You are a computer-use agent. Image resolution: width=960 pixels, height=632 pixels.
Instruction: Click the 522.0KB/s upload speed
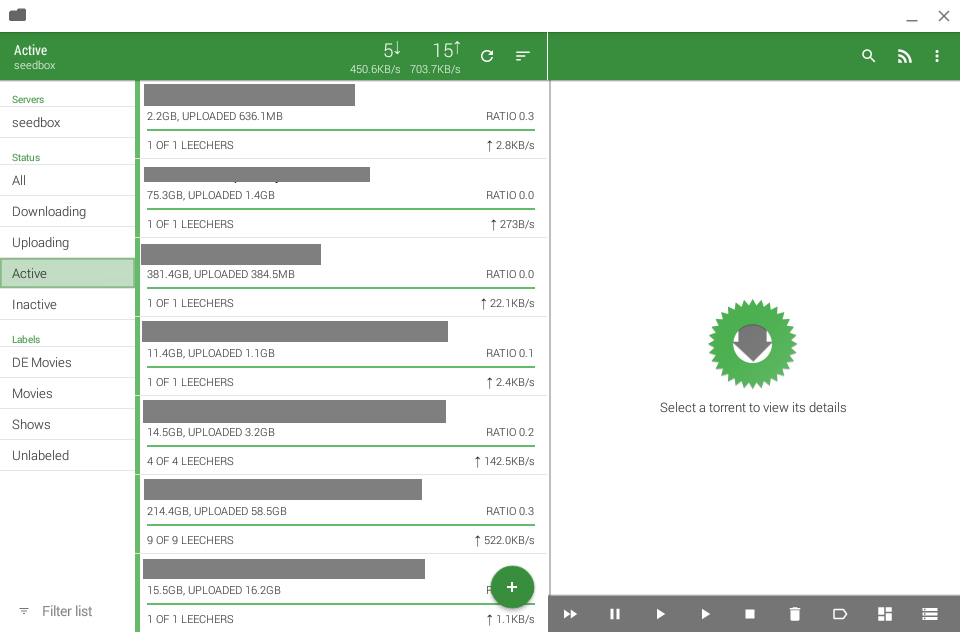[504, 540]
